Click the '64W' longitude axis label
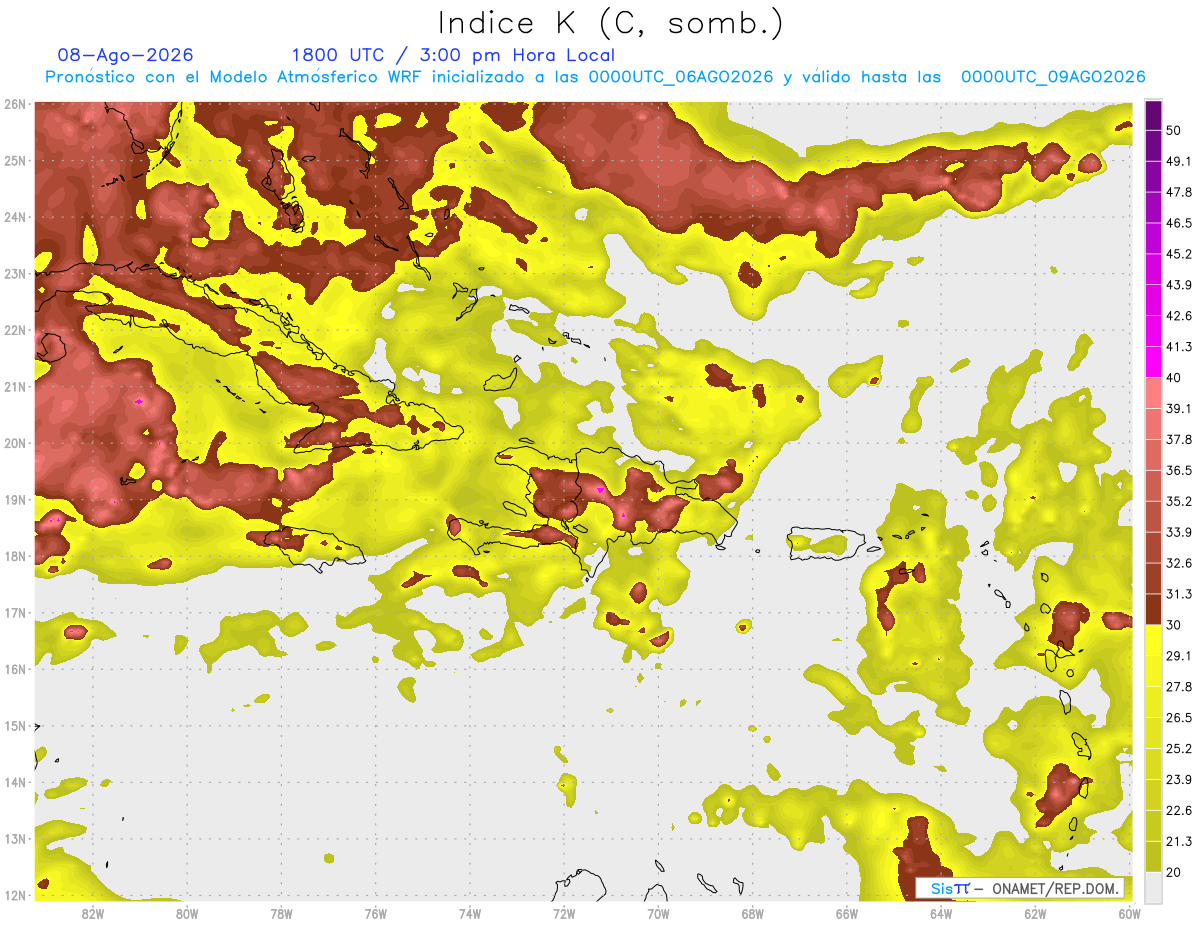This screenshot has width=1200, height=927. coord(941,914)
